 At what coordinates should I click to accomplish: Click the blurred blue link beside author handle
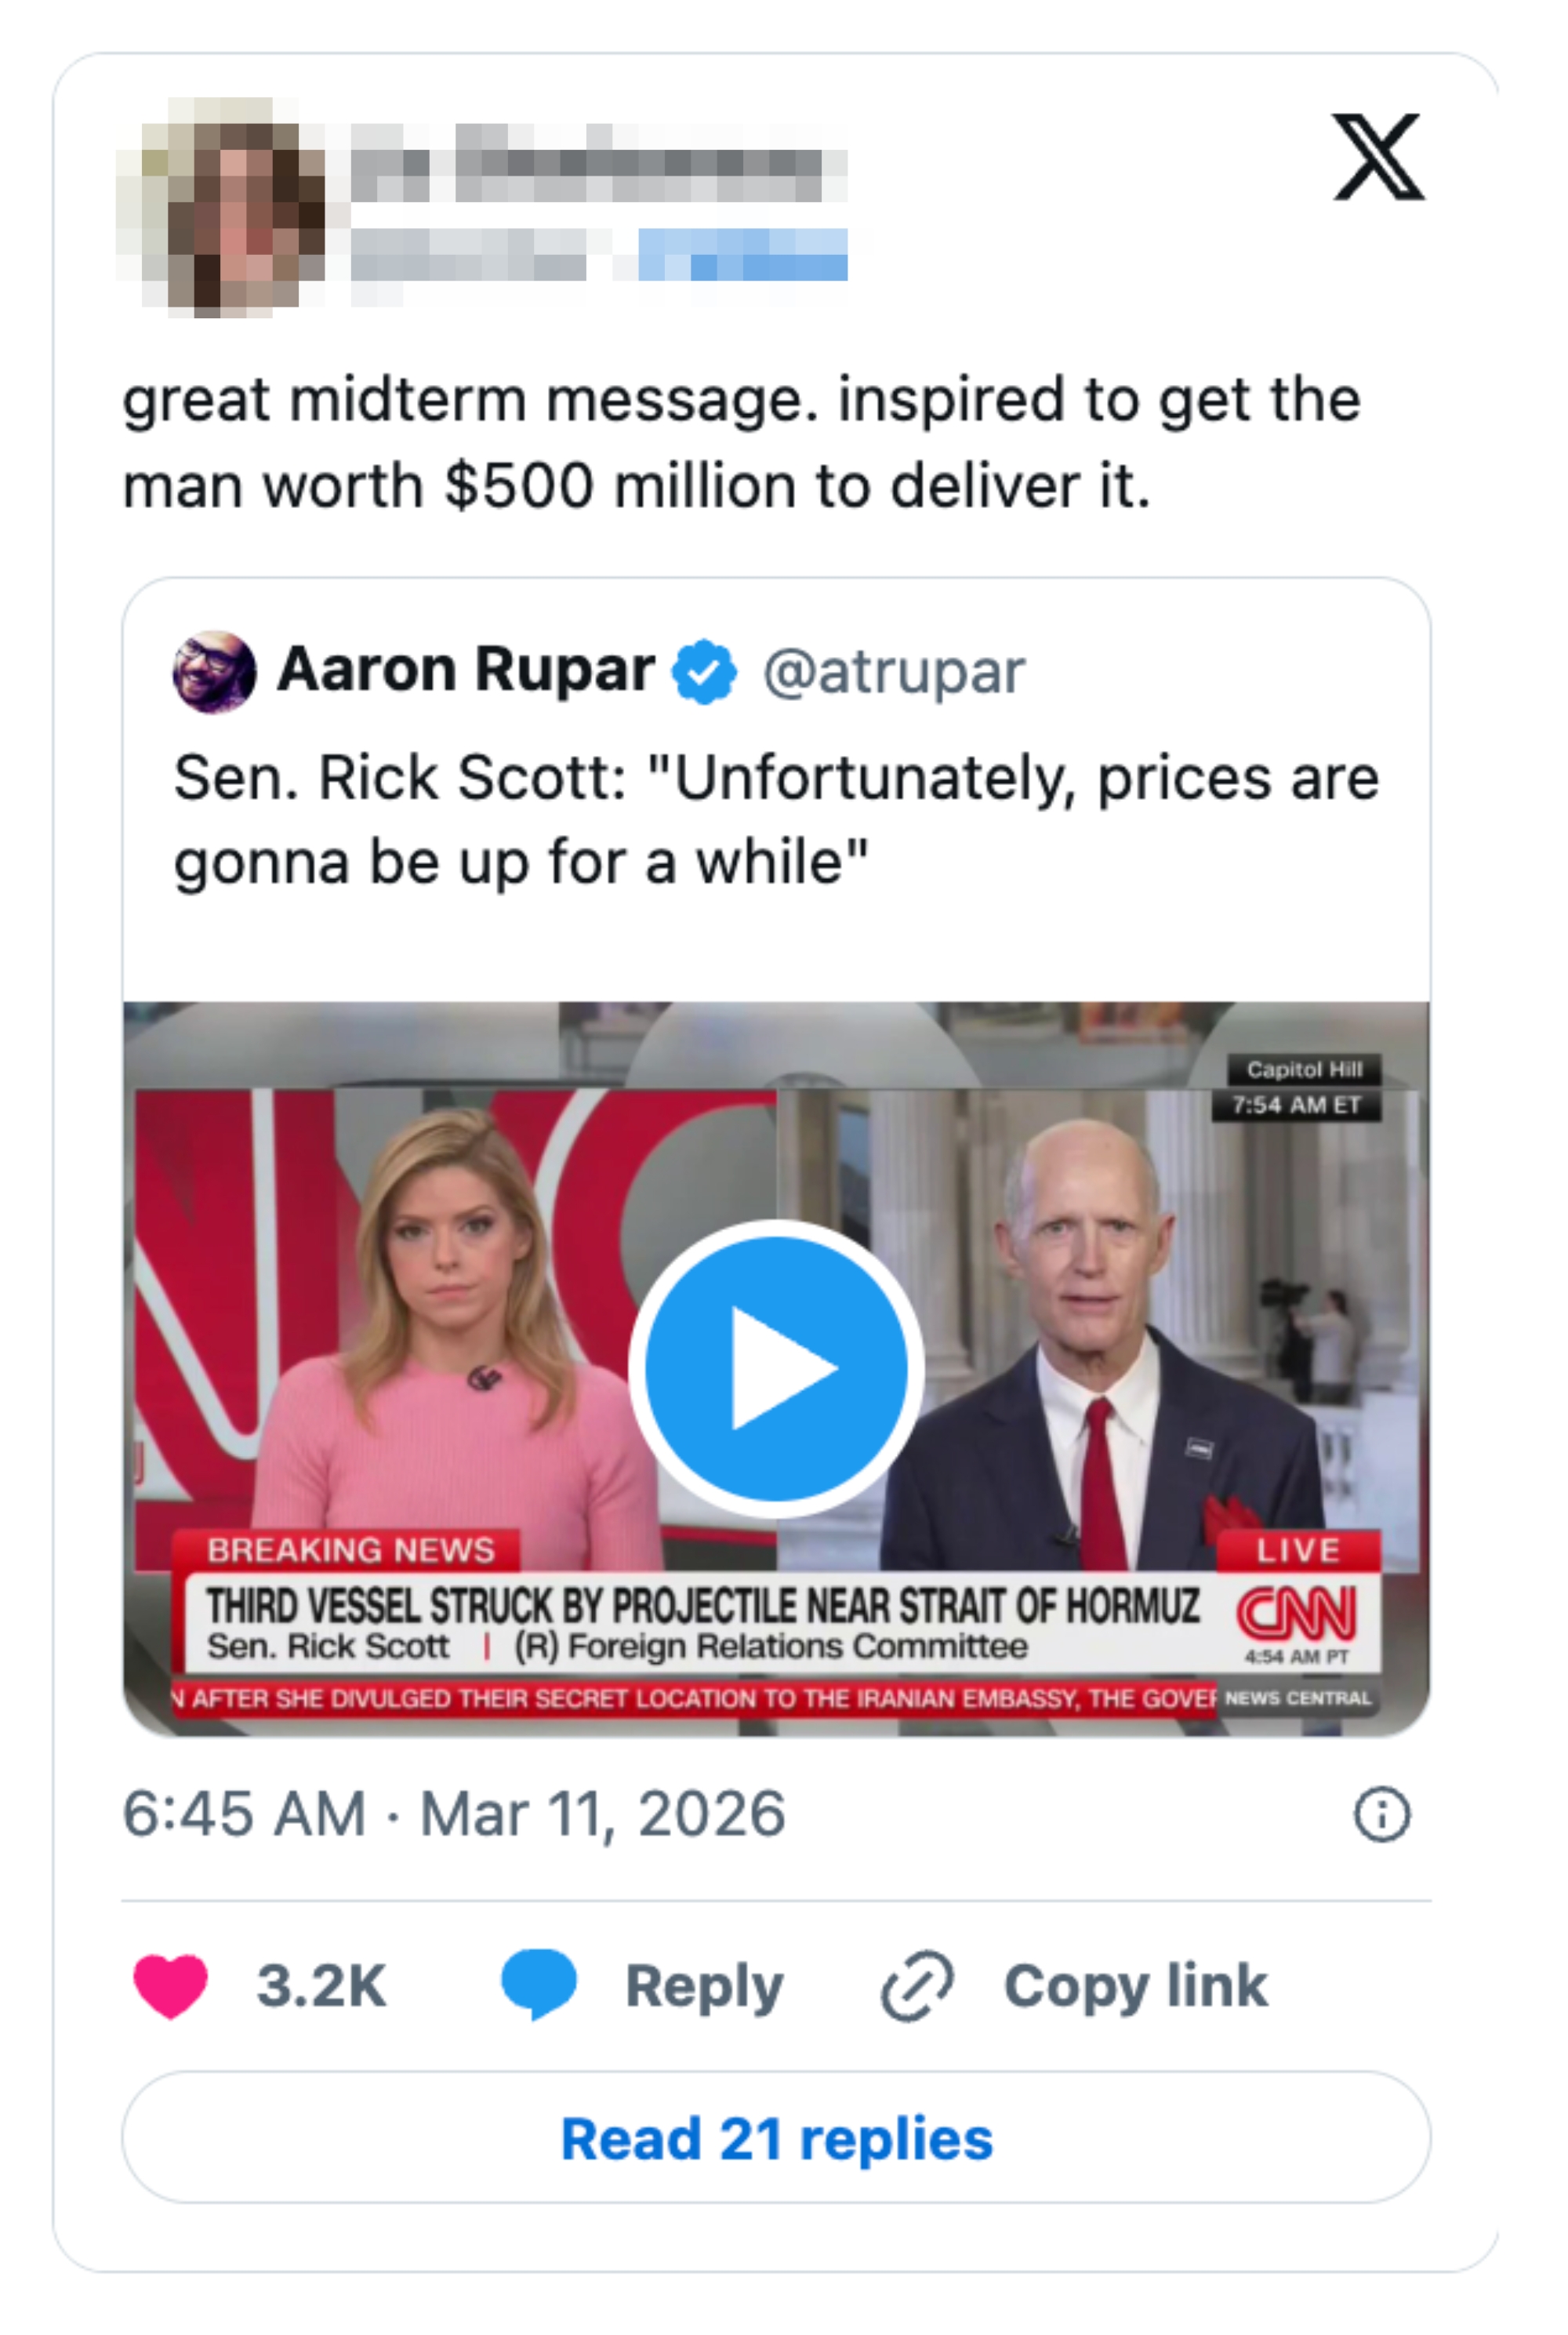tap(742, 254)
